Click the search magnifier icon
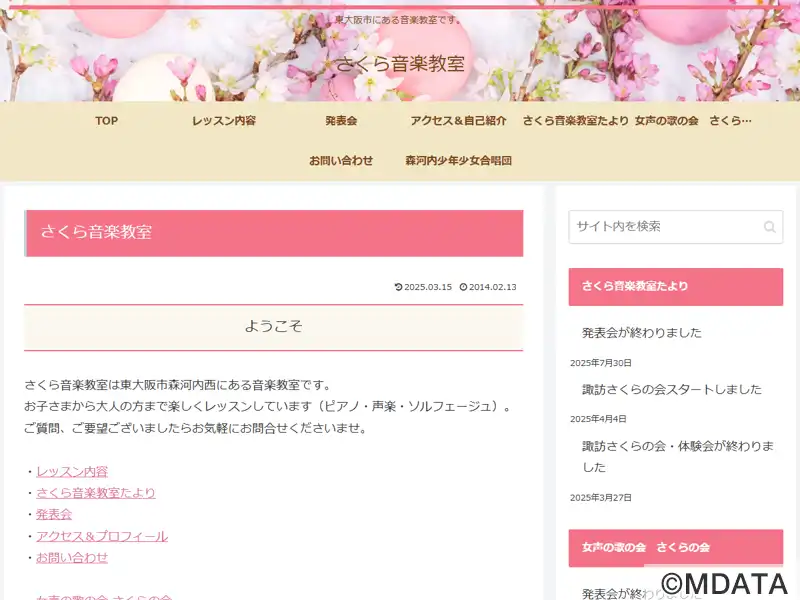The width and height of the screenshot is (800, 600). (x=769, y=227)
